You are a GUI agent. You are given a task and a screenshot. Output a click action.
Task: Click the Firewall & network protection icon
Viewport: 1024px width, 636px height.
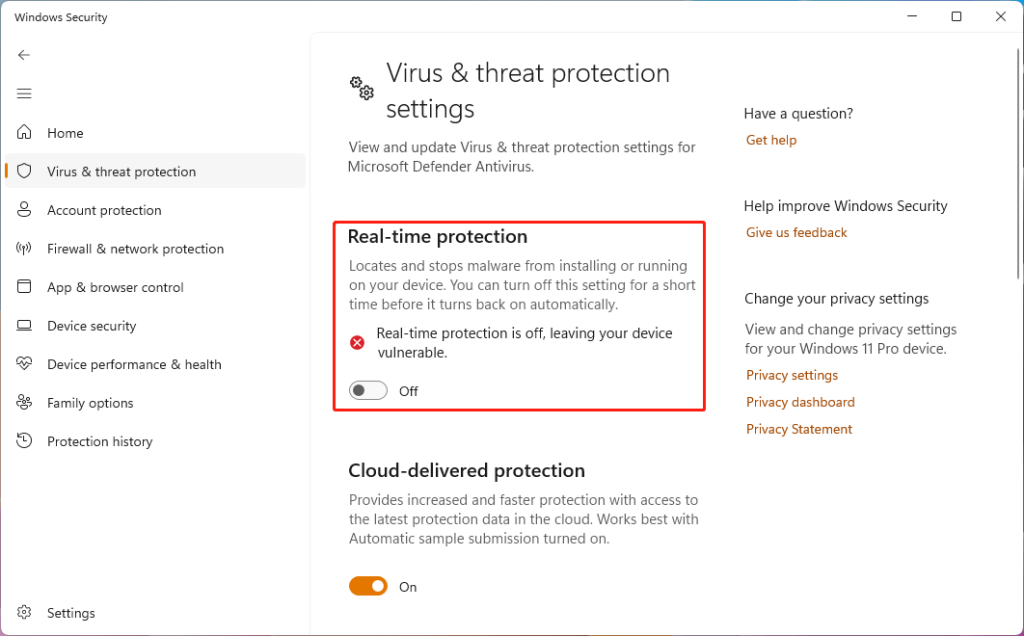point(25,249)
